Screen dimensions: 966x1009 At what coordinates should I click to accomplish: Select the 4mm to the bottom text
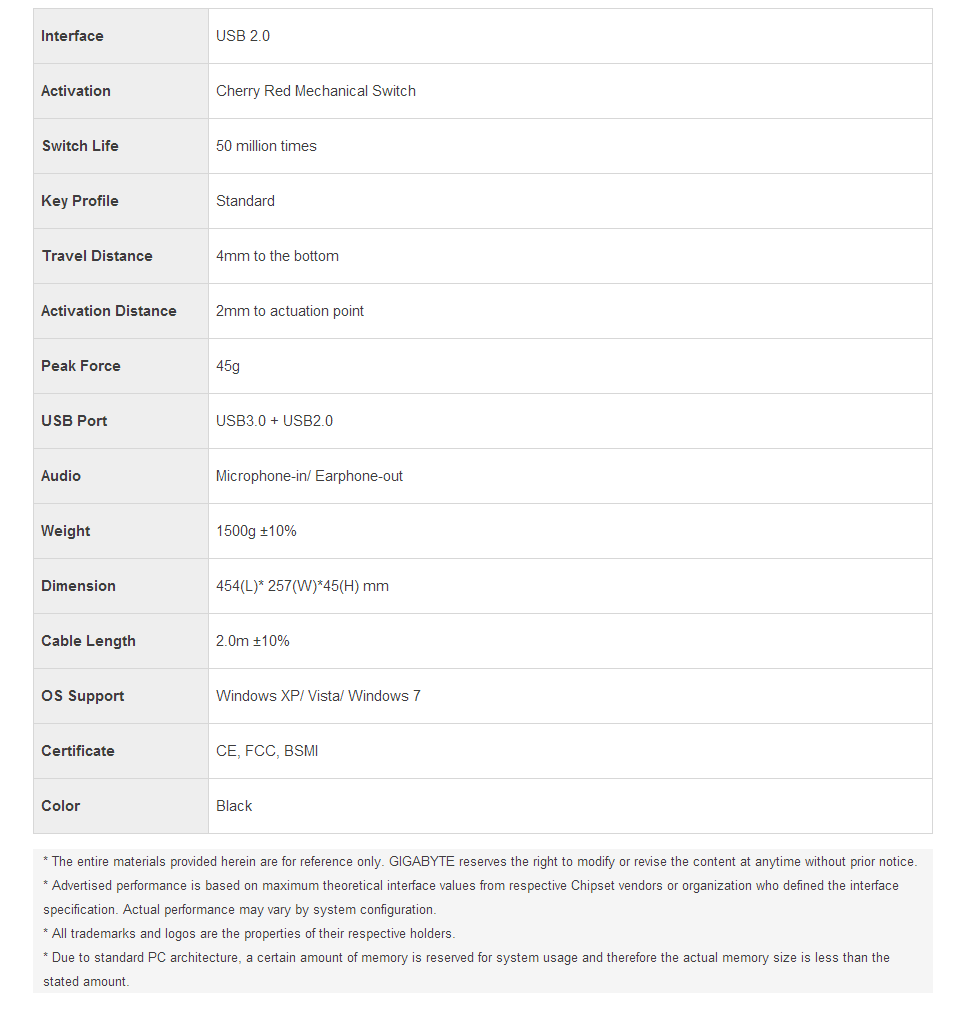(x=277, y=256)
